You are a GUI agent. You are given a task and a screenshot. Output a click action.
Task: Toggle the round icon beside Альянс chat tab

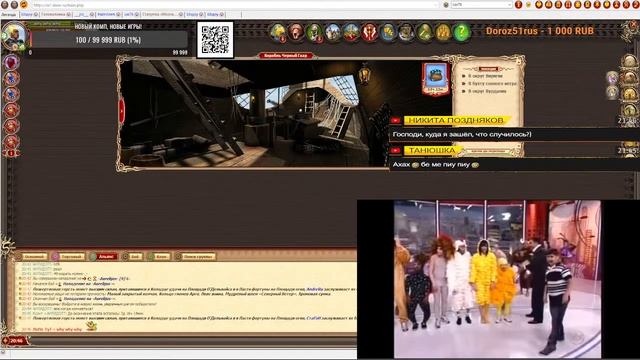point(93,256)
